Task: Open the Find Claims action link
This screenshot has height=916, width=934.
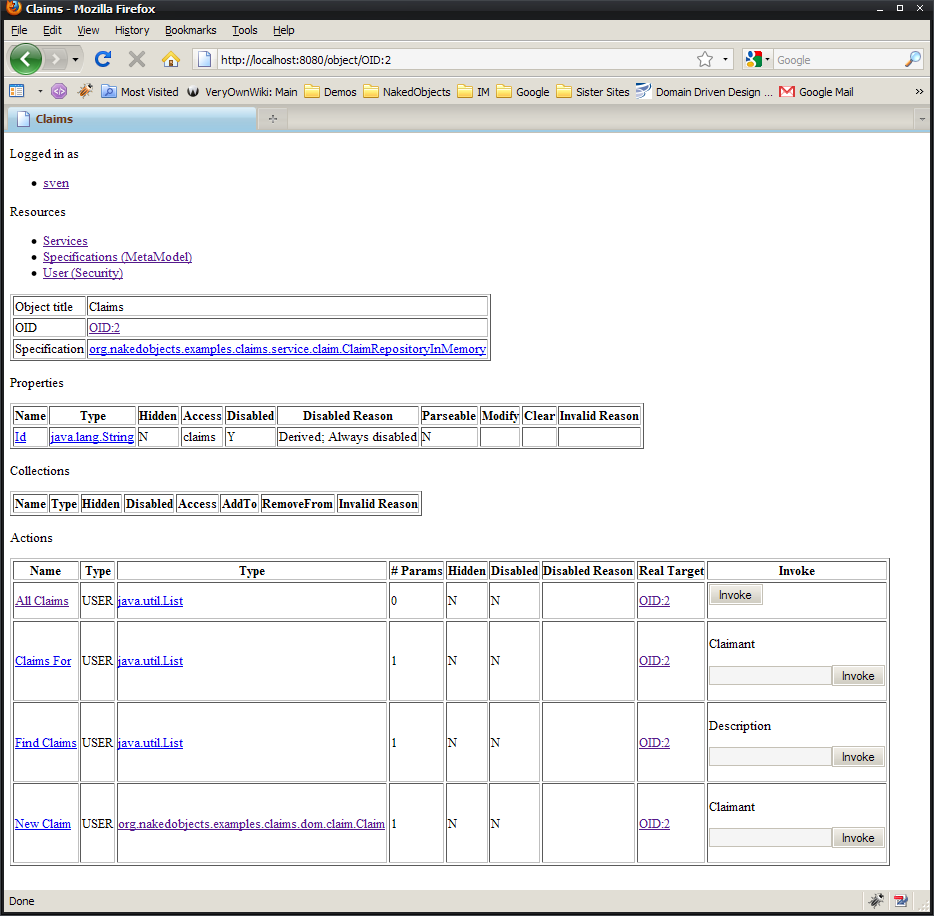Action: [46, 743]
